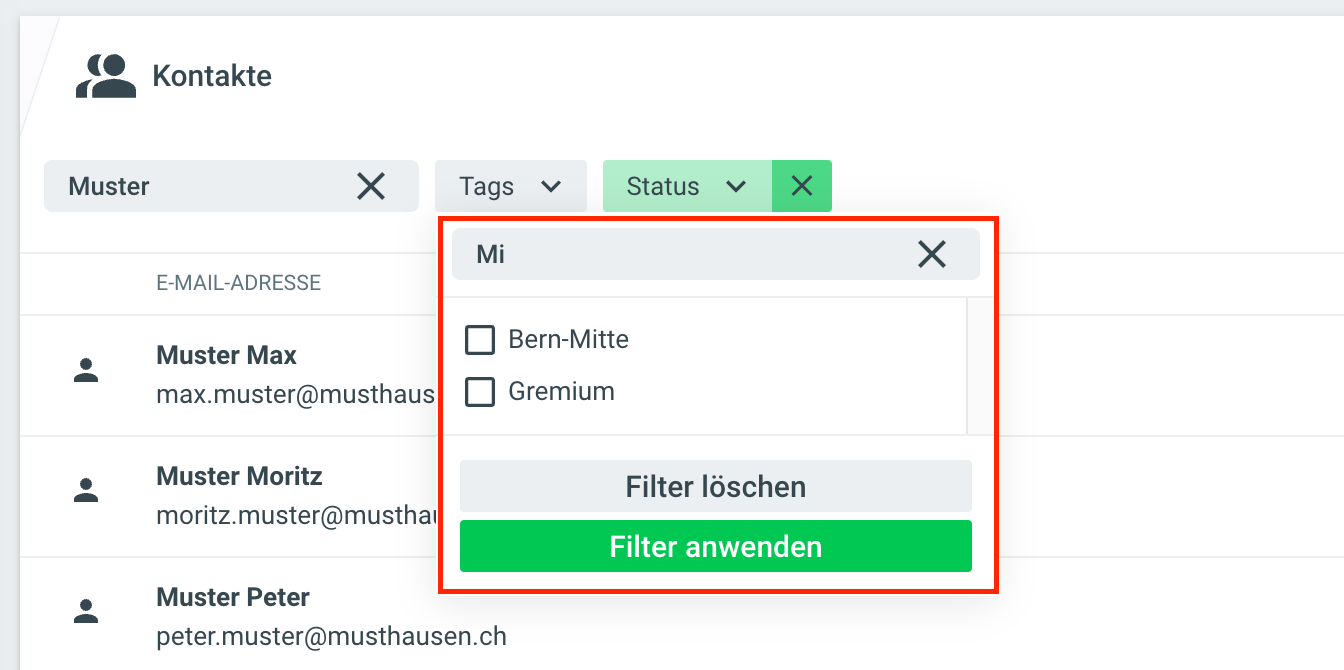Viewport: 1344px width, 670px height.
Task: Open the Muster Moritz contact
Action: click(x=239, y=476)
